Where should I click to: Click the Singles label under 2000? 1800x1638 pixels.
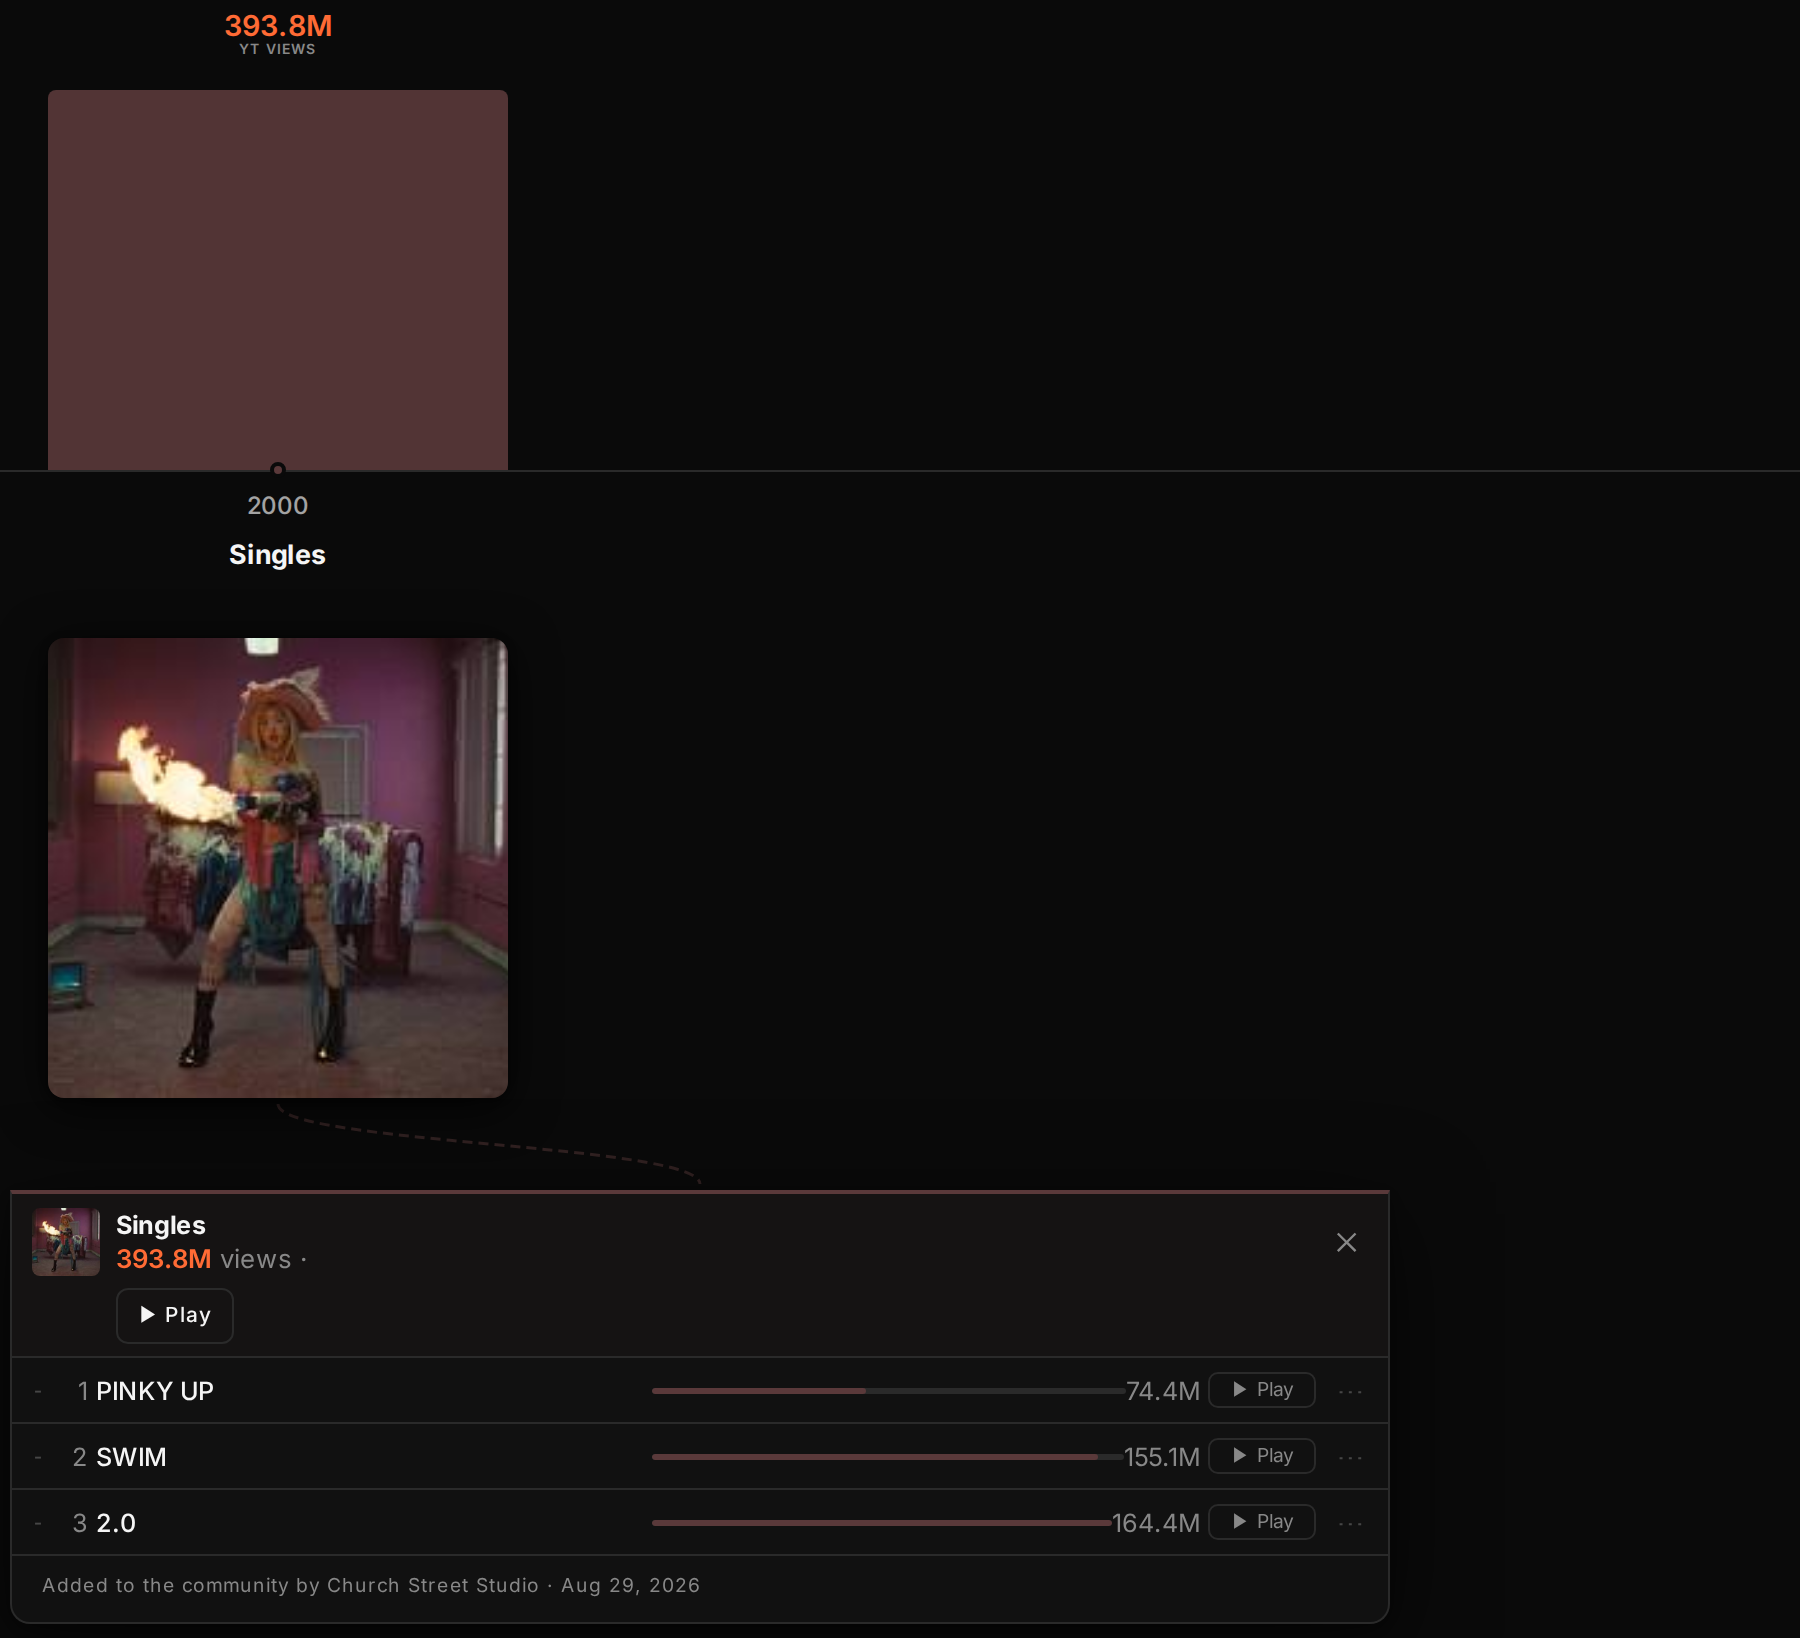(277, 555)
